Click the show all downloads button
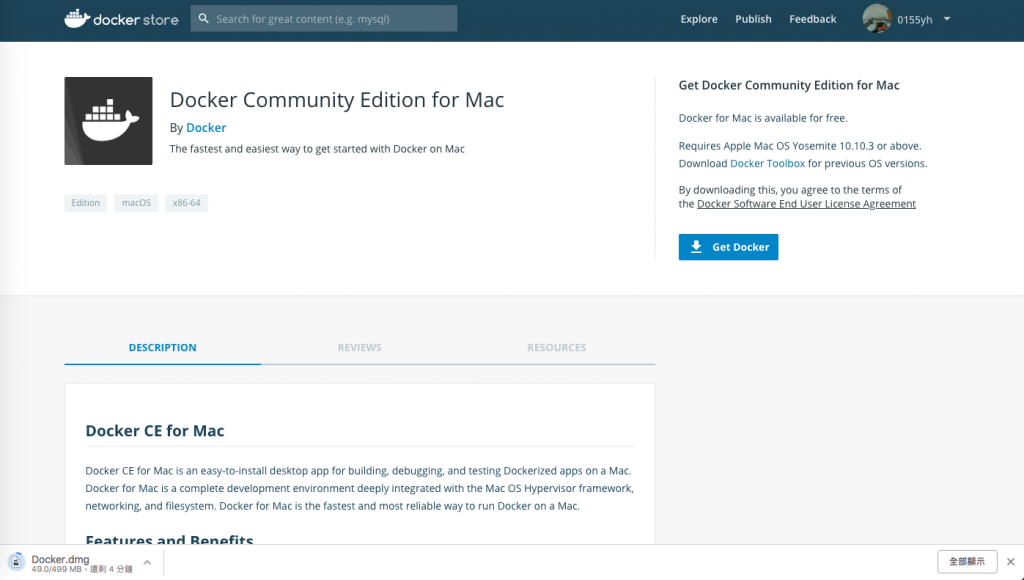This screenshot has width=1024, height=580. (x=967, y=562)
